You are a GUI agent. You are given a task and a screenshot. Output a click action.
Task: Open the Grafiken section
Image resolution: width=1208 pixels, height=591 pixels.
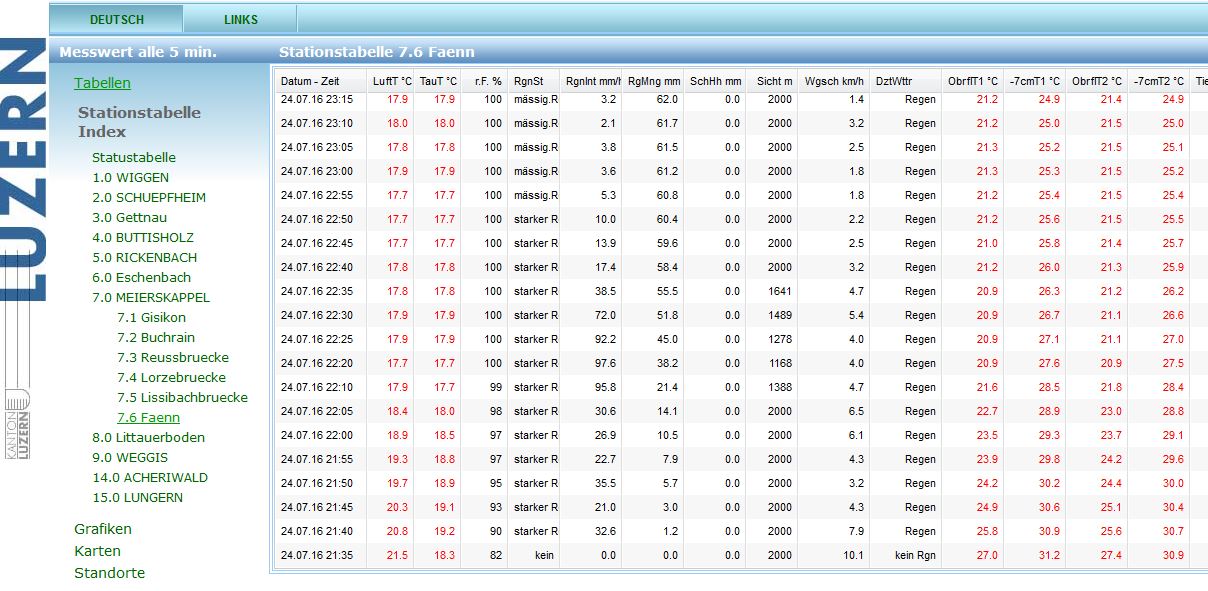103,529
